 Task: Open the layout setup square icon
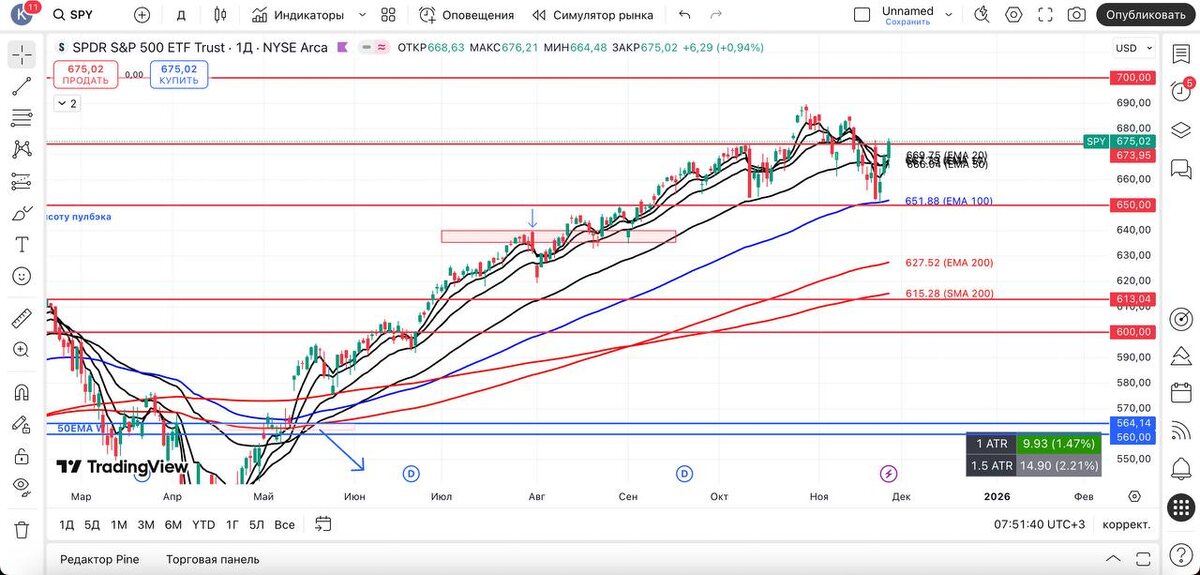(x=862, y=15)
